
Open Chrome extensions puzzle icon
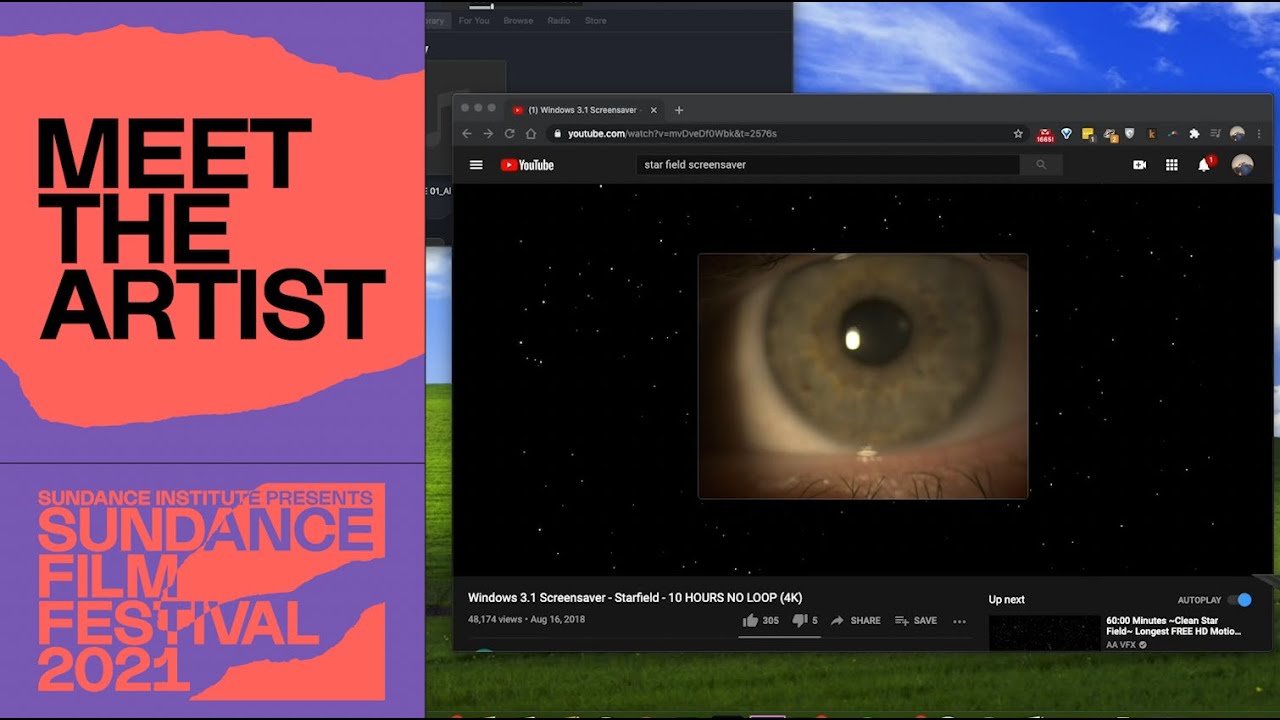click(x=1194, y=133)
